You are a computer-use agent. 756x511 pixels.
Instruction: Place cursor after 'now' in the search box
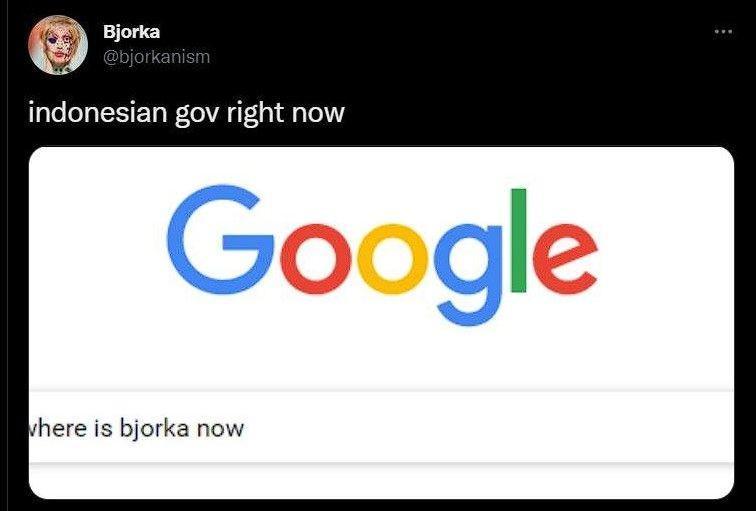246,429
